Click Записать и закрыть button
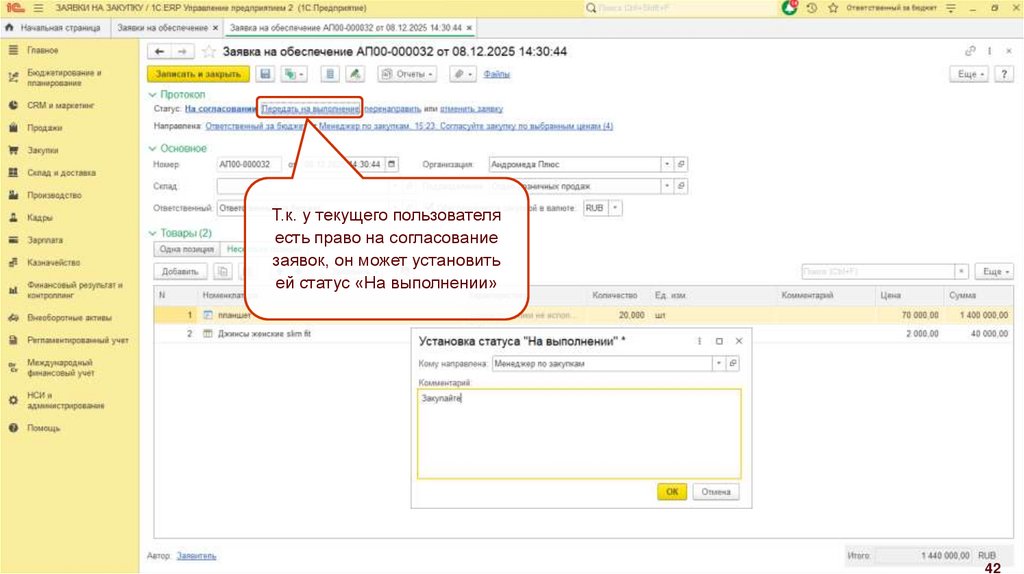The width and height of the screenshot is (1024, 574). coord(199,74)
